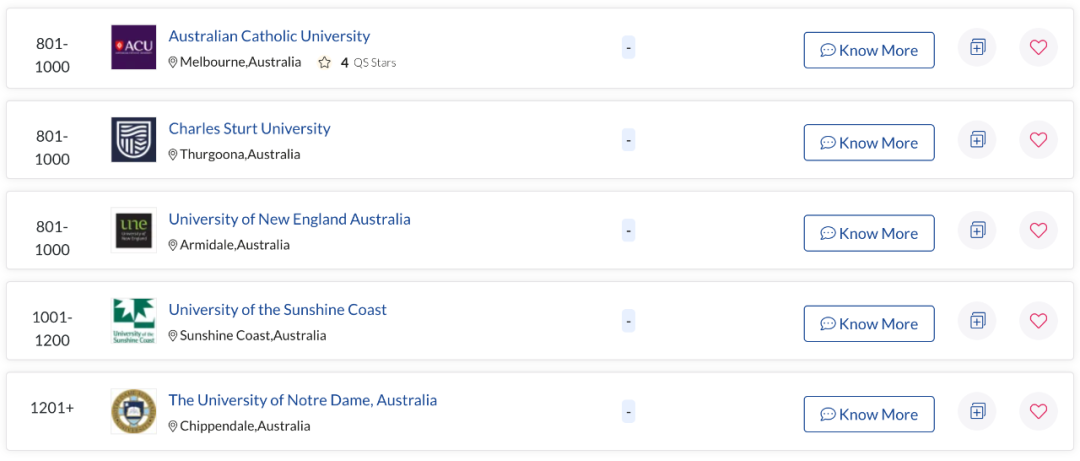Add Australian Catholic University to compare list
This screenshot has height=461, width=1080.
[977, 48]
